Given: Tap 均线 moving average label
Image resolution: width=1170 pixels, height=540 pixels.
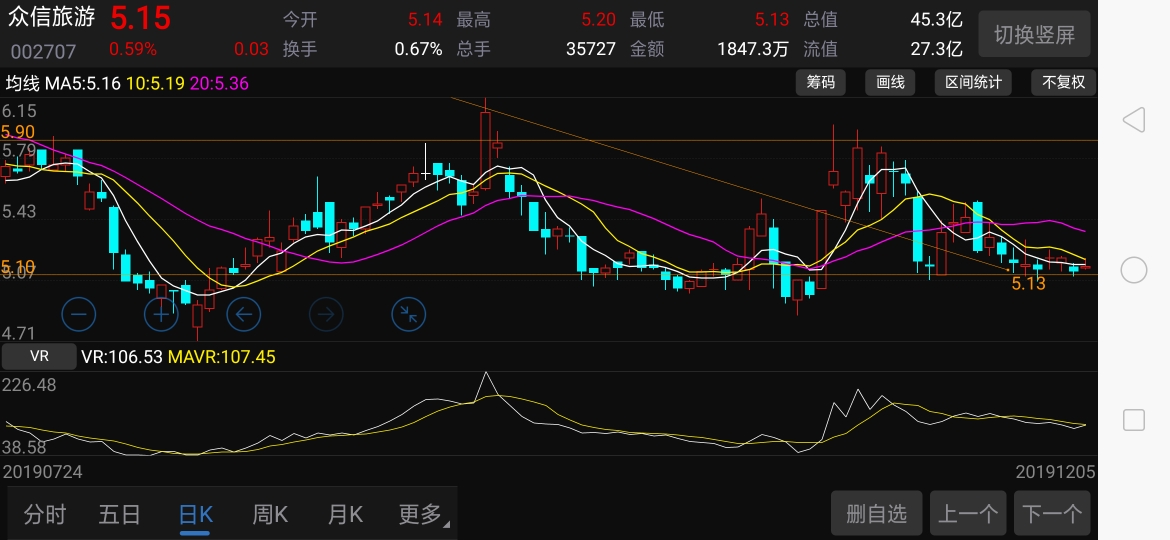Looking at the screenshot, I should click(22, 83).
